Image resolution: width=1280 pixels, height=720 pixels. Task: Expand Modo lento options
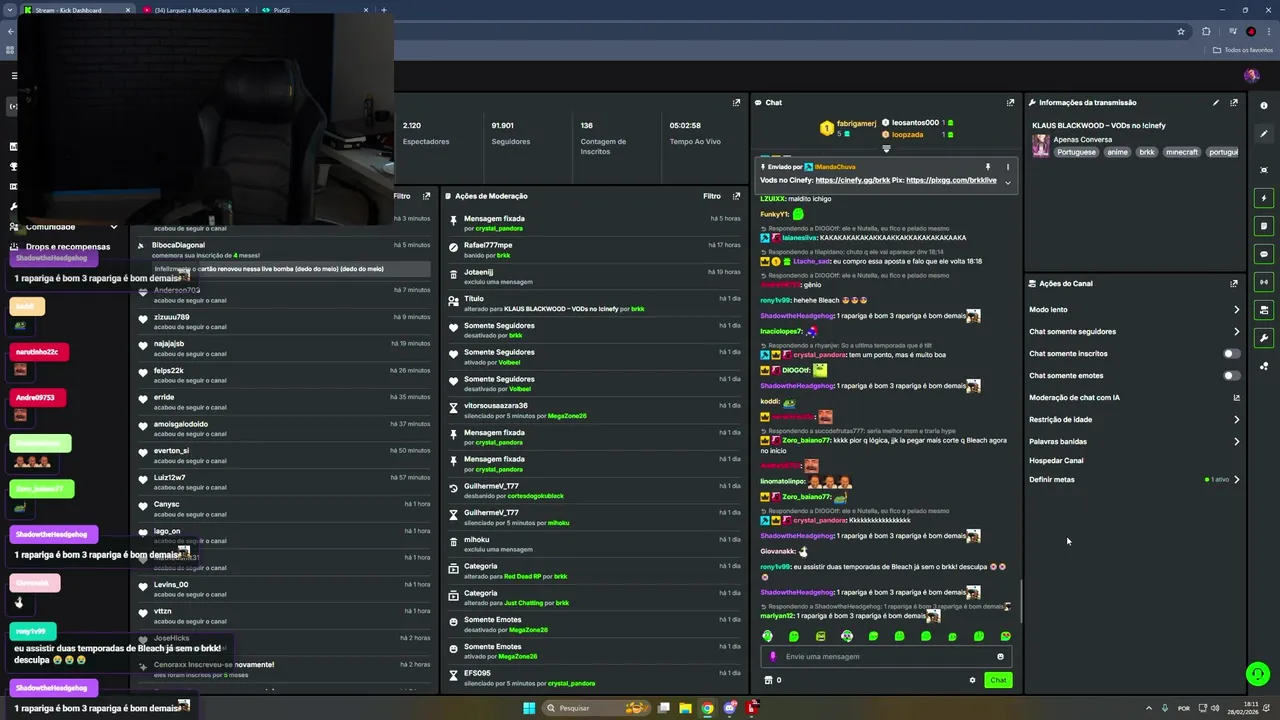(1236, 309)
